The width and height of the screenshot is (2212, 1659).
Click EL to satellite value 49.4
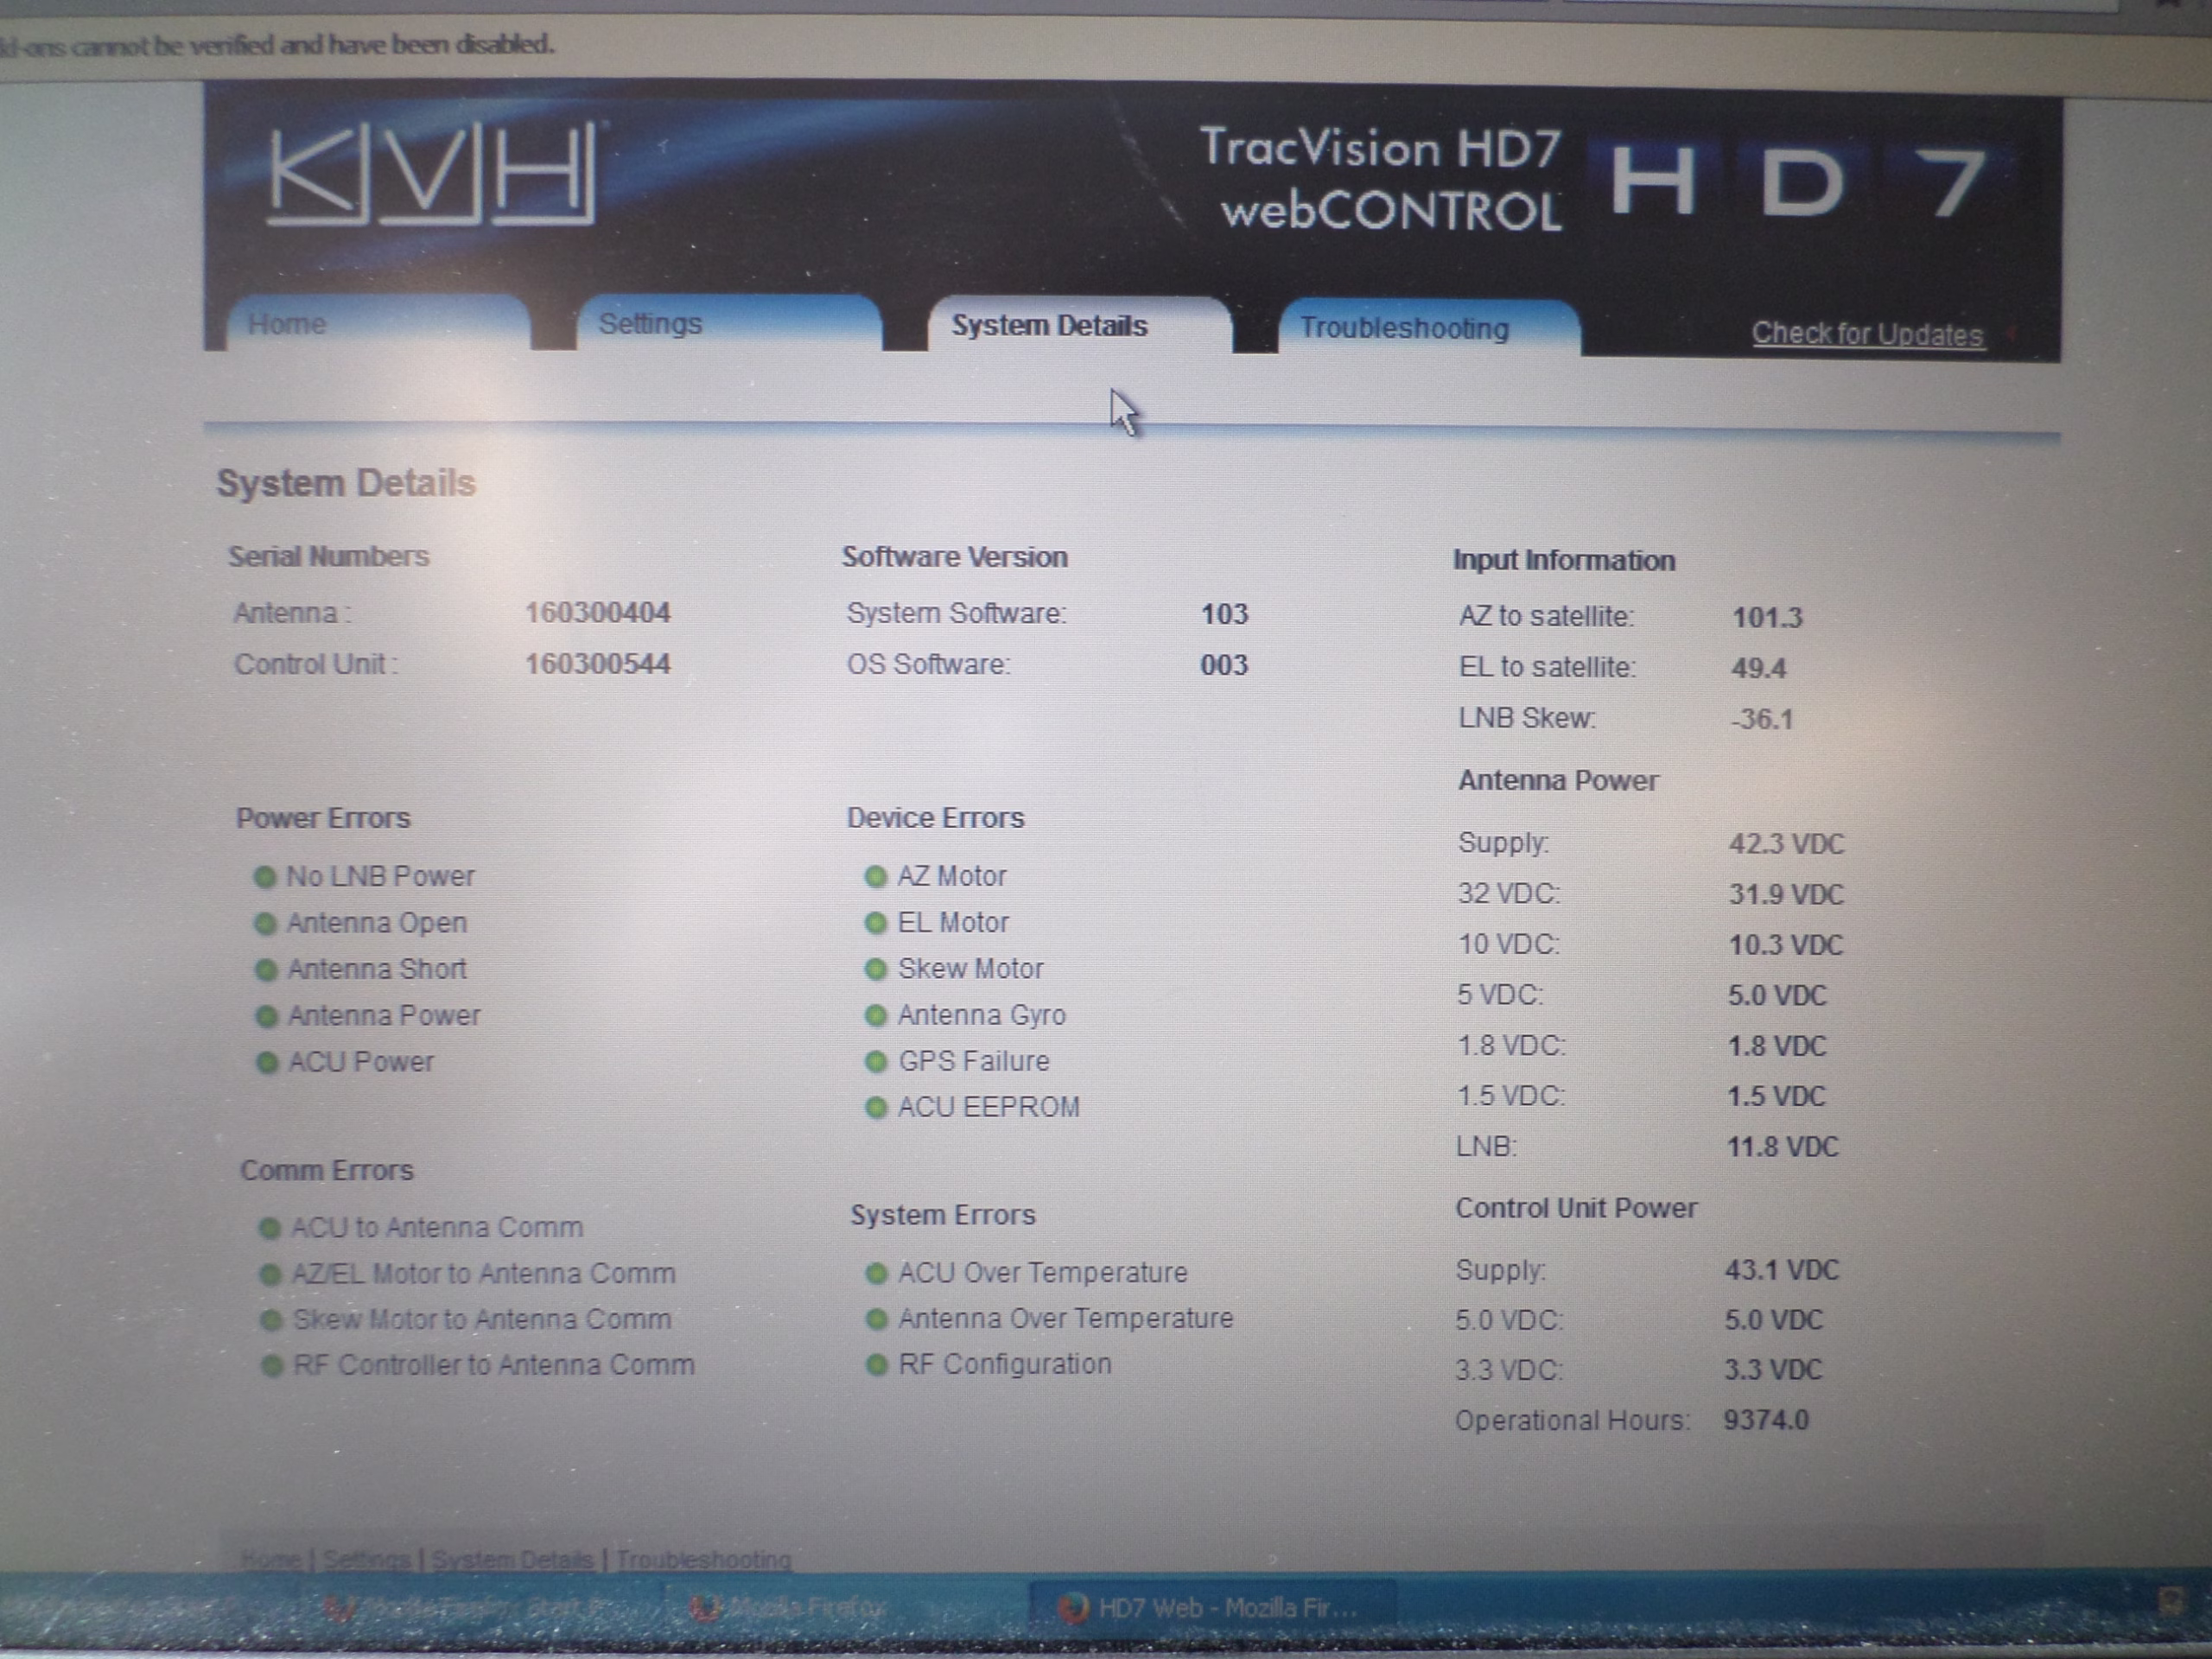click(x=1759, y=669)
